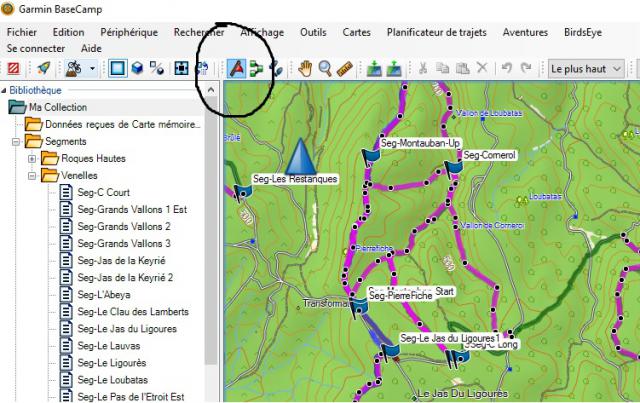
Task: Select the Roques Hautes folder
Action: (x=93, y=158)
